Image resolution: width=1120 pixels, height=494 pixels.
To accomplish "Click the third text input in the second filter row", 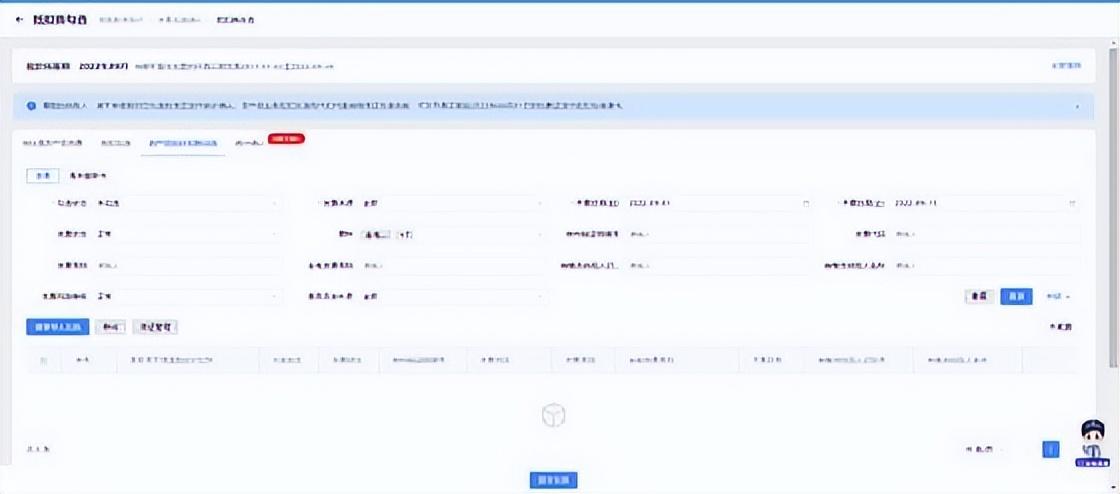I will [x=719, y=234].
